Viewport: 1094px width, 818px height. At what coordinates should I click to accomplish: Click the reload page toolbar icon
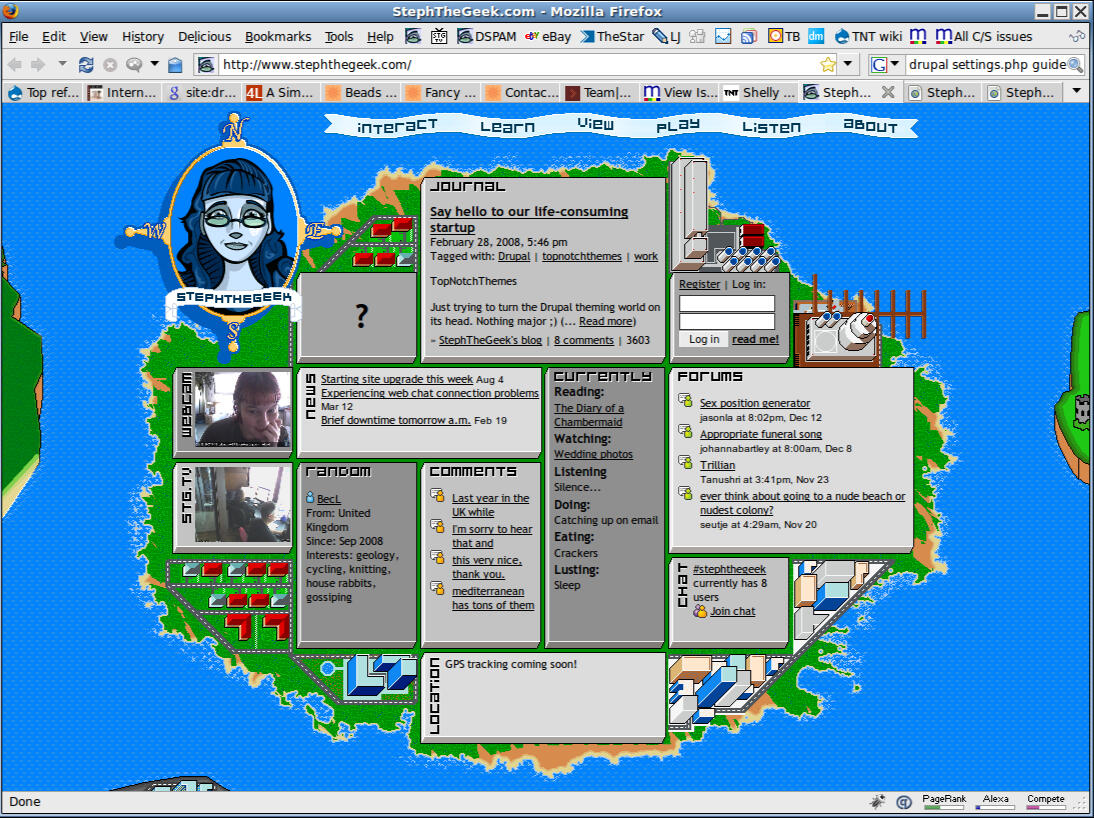pos(87,65)
